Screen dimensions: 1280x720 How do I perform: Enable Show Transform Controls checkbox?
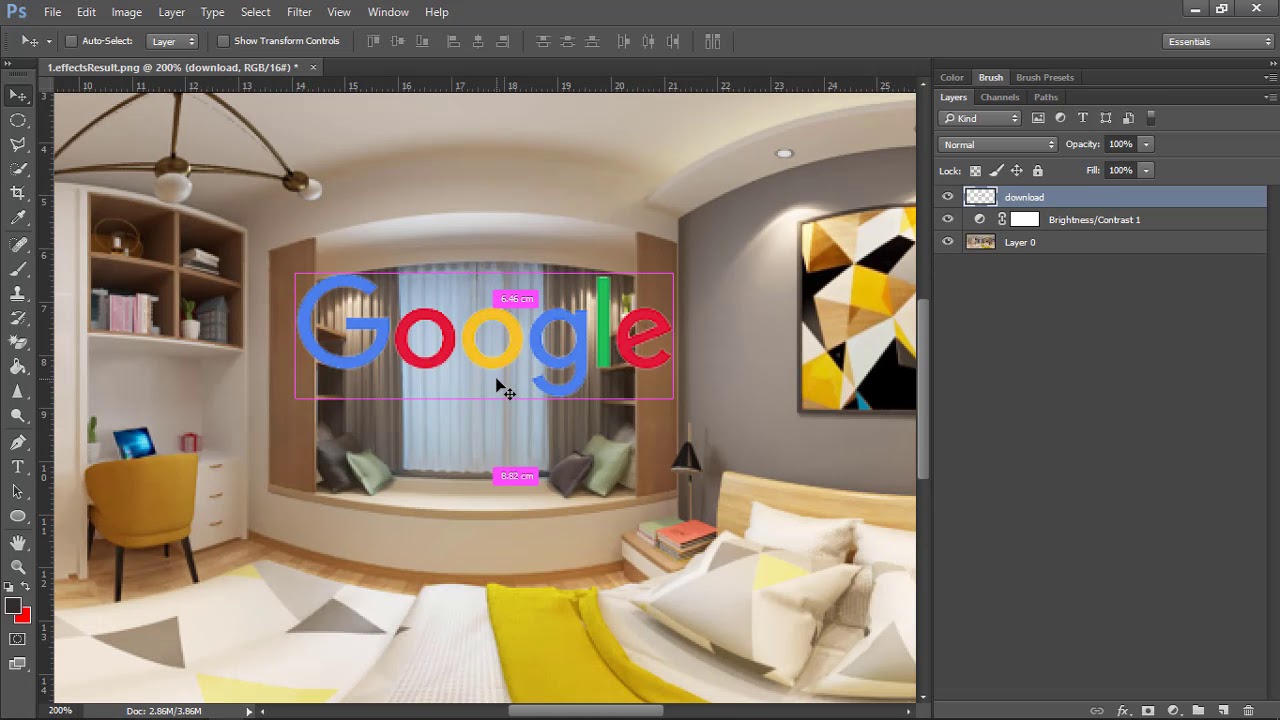(223, 41)
